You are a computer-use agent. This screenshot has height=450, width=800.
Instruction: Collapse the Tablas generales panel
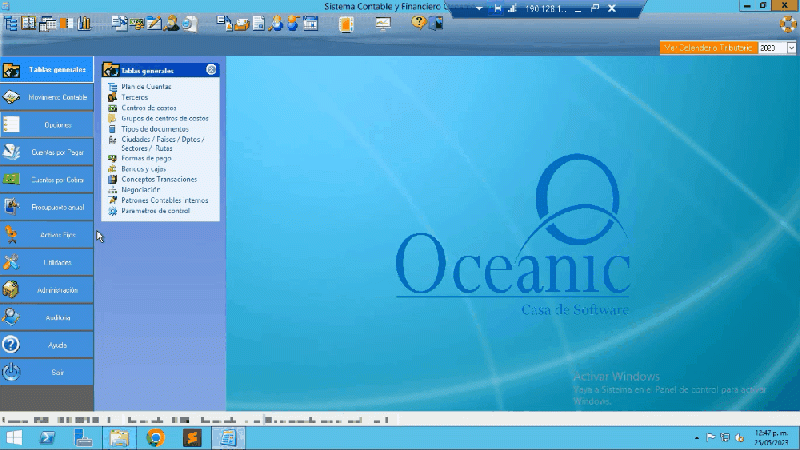[x=211, y=70]
